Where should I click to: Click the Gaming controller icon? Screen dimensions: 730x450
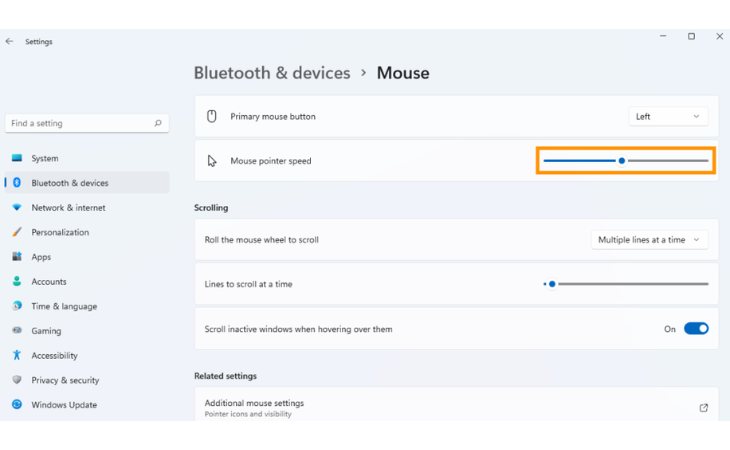17,331
